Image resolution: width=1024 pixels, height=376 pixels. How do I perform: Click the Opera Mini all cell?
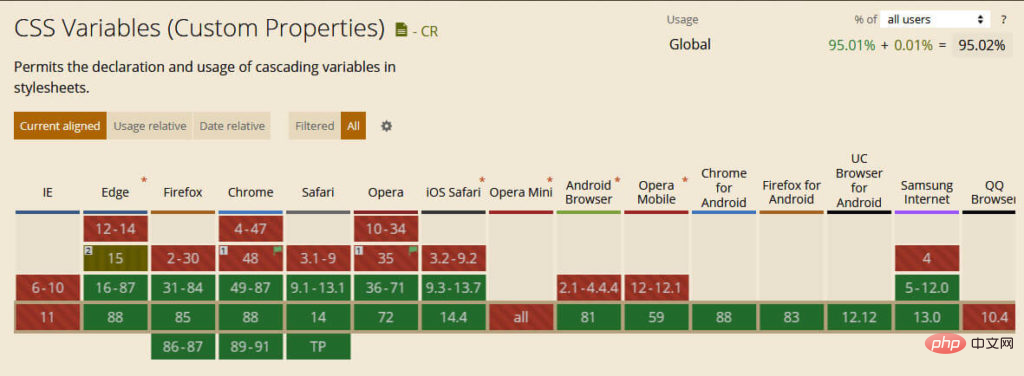click(x=520, y=318)
